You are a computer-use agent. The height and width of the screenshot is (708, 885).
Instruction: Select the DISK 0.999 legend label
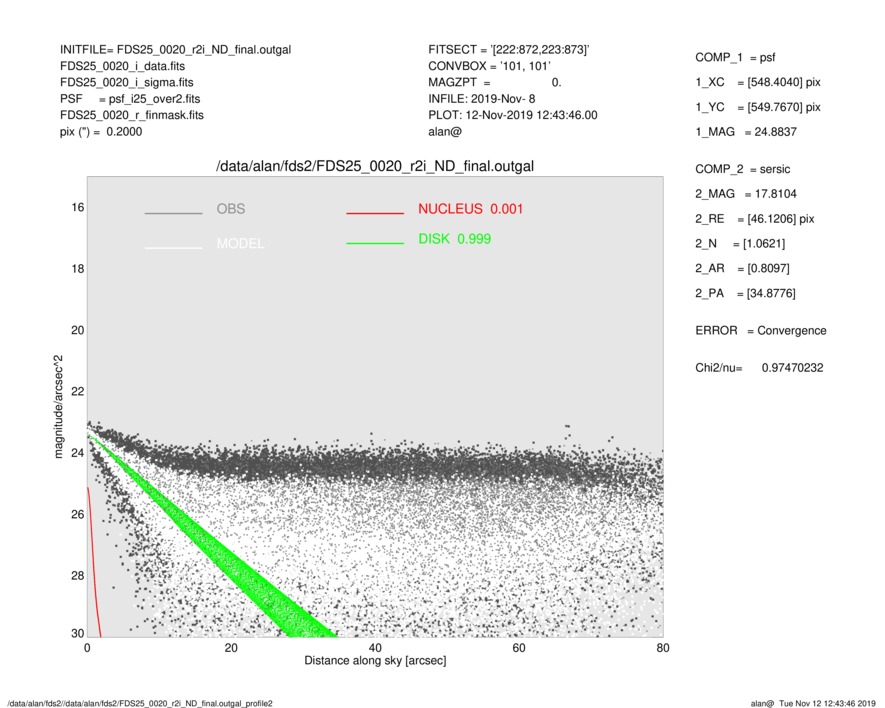pyautogui.click(x=454, y=239)
